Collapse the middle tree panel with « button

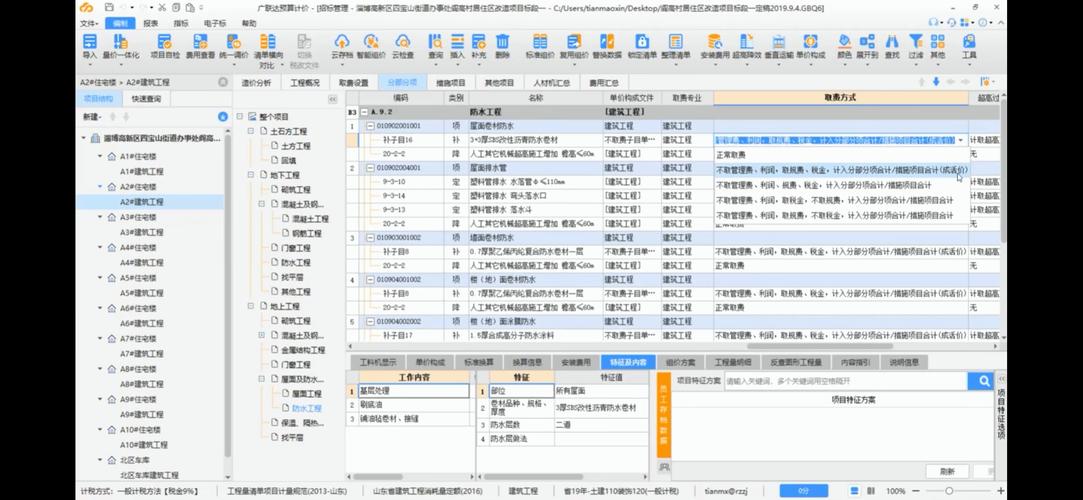tap(332, 99)
